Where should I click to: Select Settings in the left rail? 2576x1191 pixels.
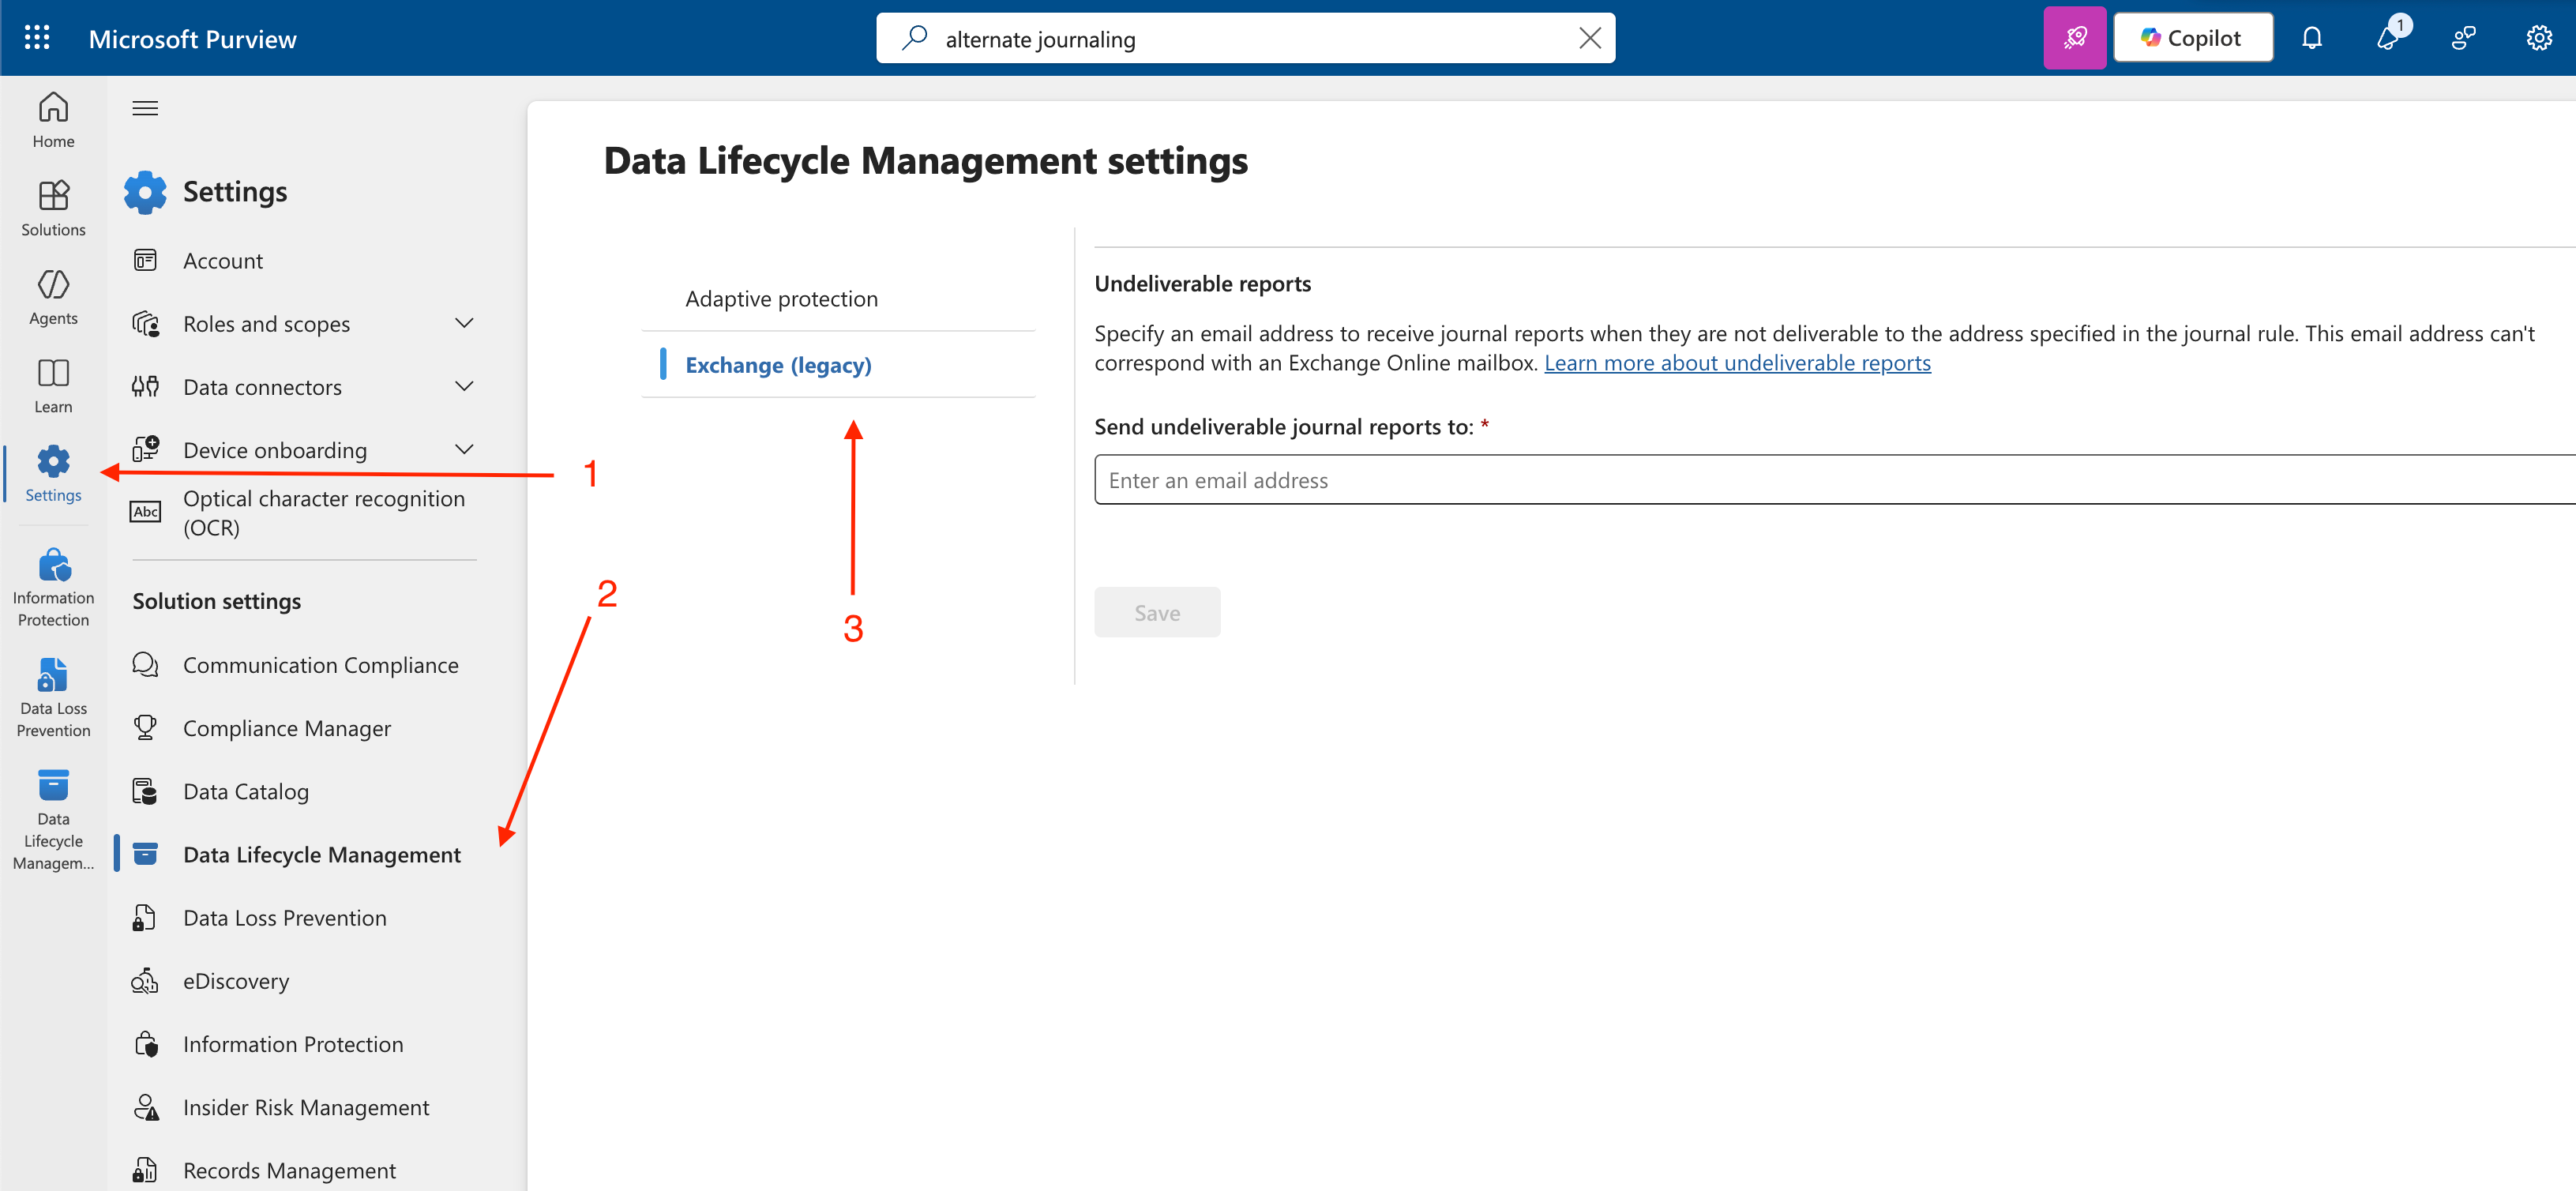coord(53,474)
